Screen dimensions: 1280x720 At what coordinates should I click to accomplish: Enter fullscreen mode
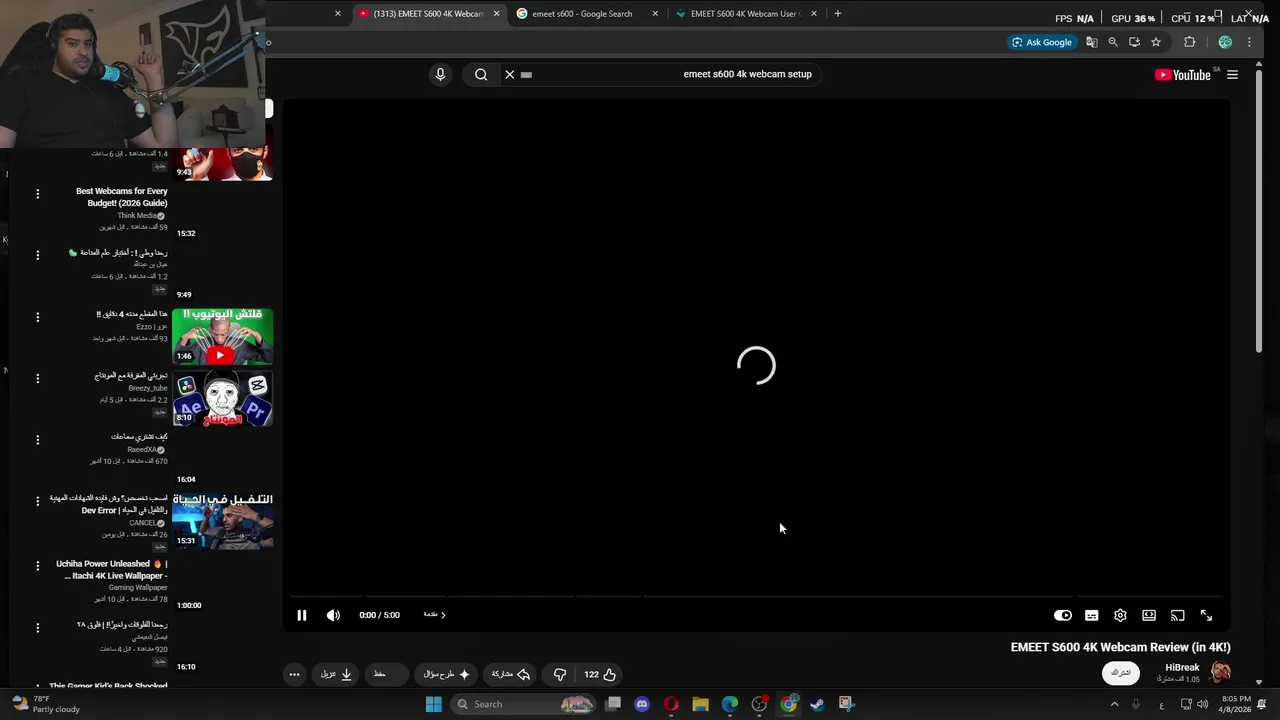(1206, 615)
